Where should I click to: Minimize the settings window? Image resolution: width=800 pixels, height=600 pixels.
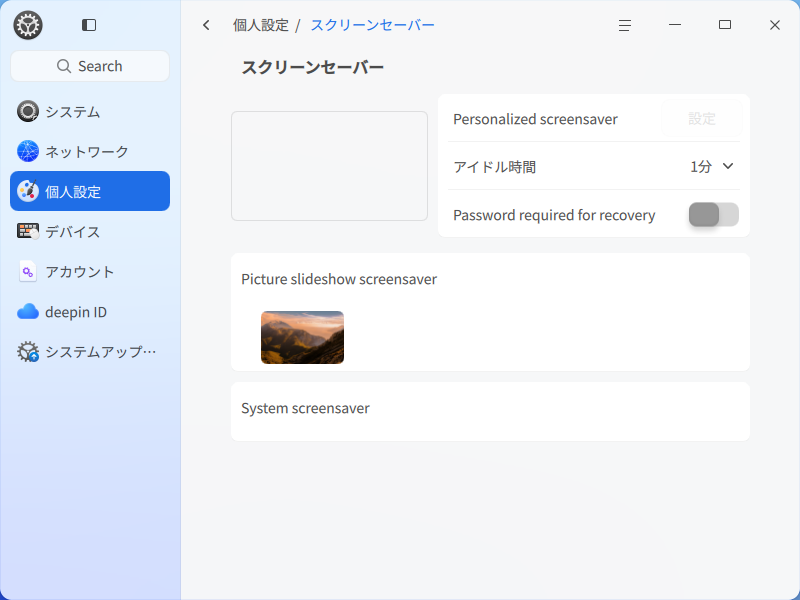point(675,25)
